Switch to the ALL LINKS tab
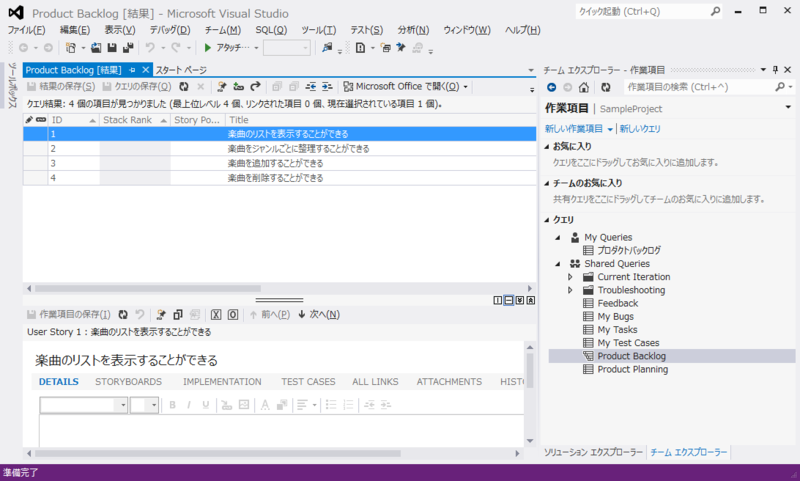Viewport: 800px width, 481px height. (375, 382)
